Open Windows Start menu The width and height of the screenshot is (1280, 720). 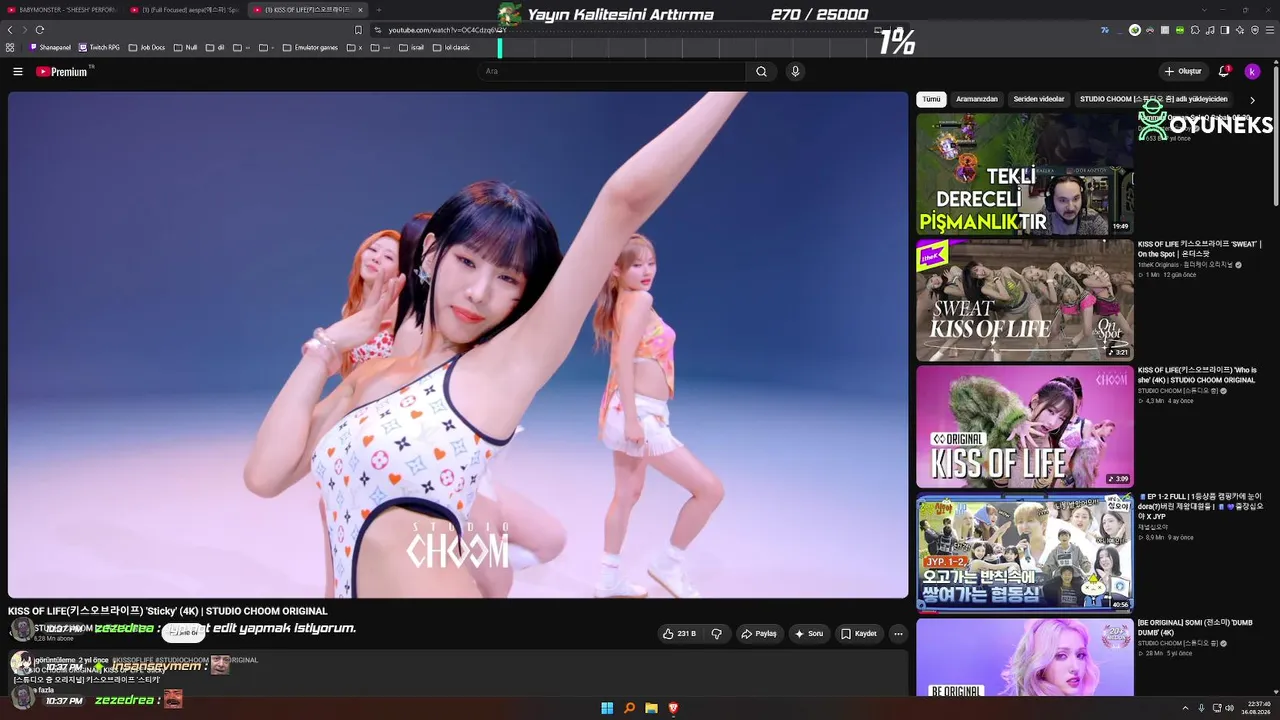pos(607,708)
